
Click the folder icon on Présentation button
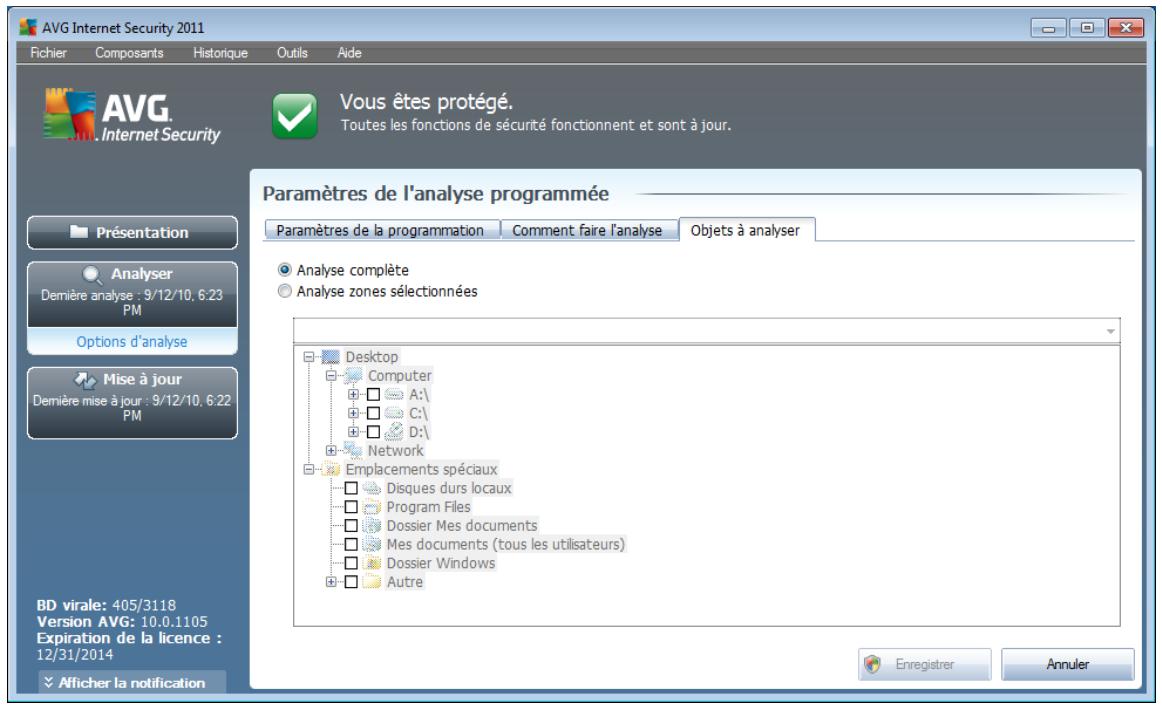79,232
